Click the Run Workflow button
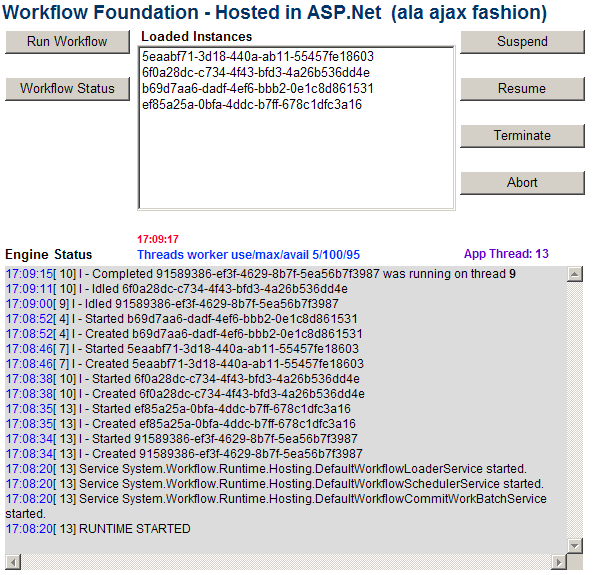 tap(67, 42)
